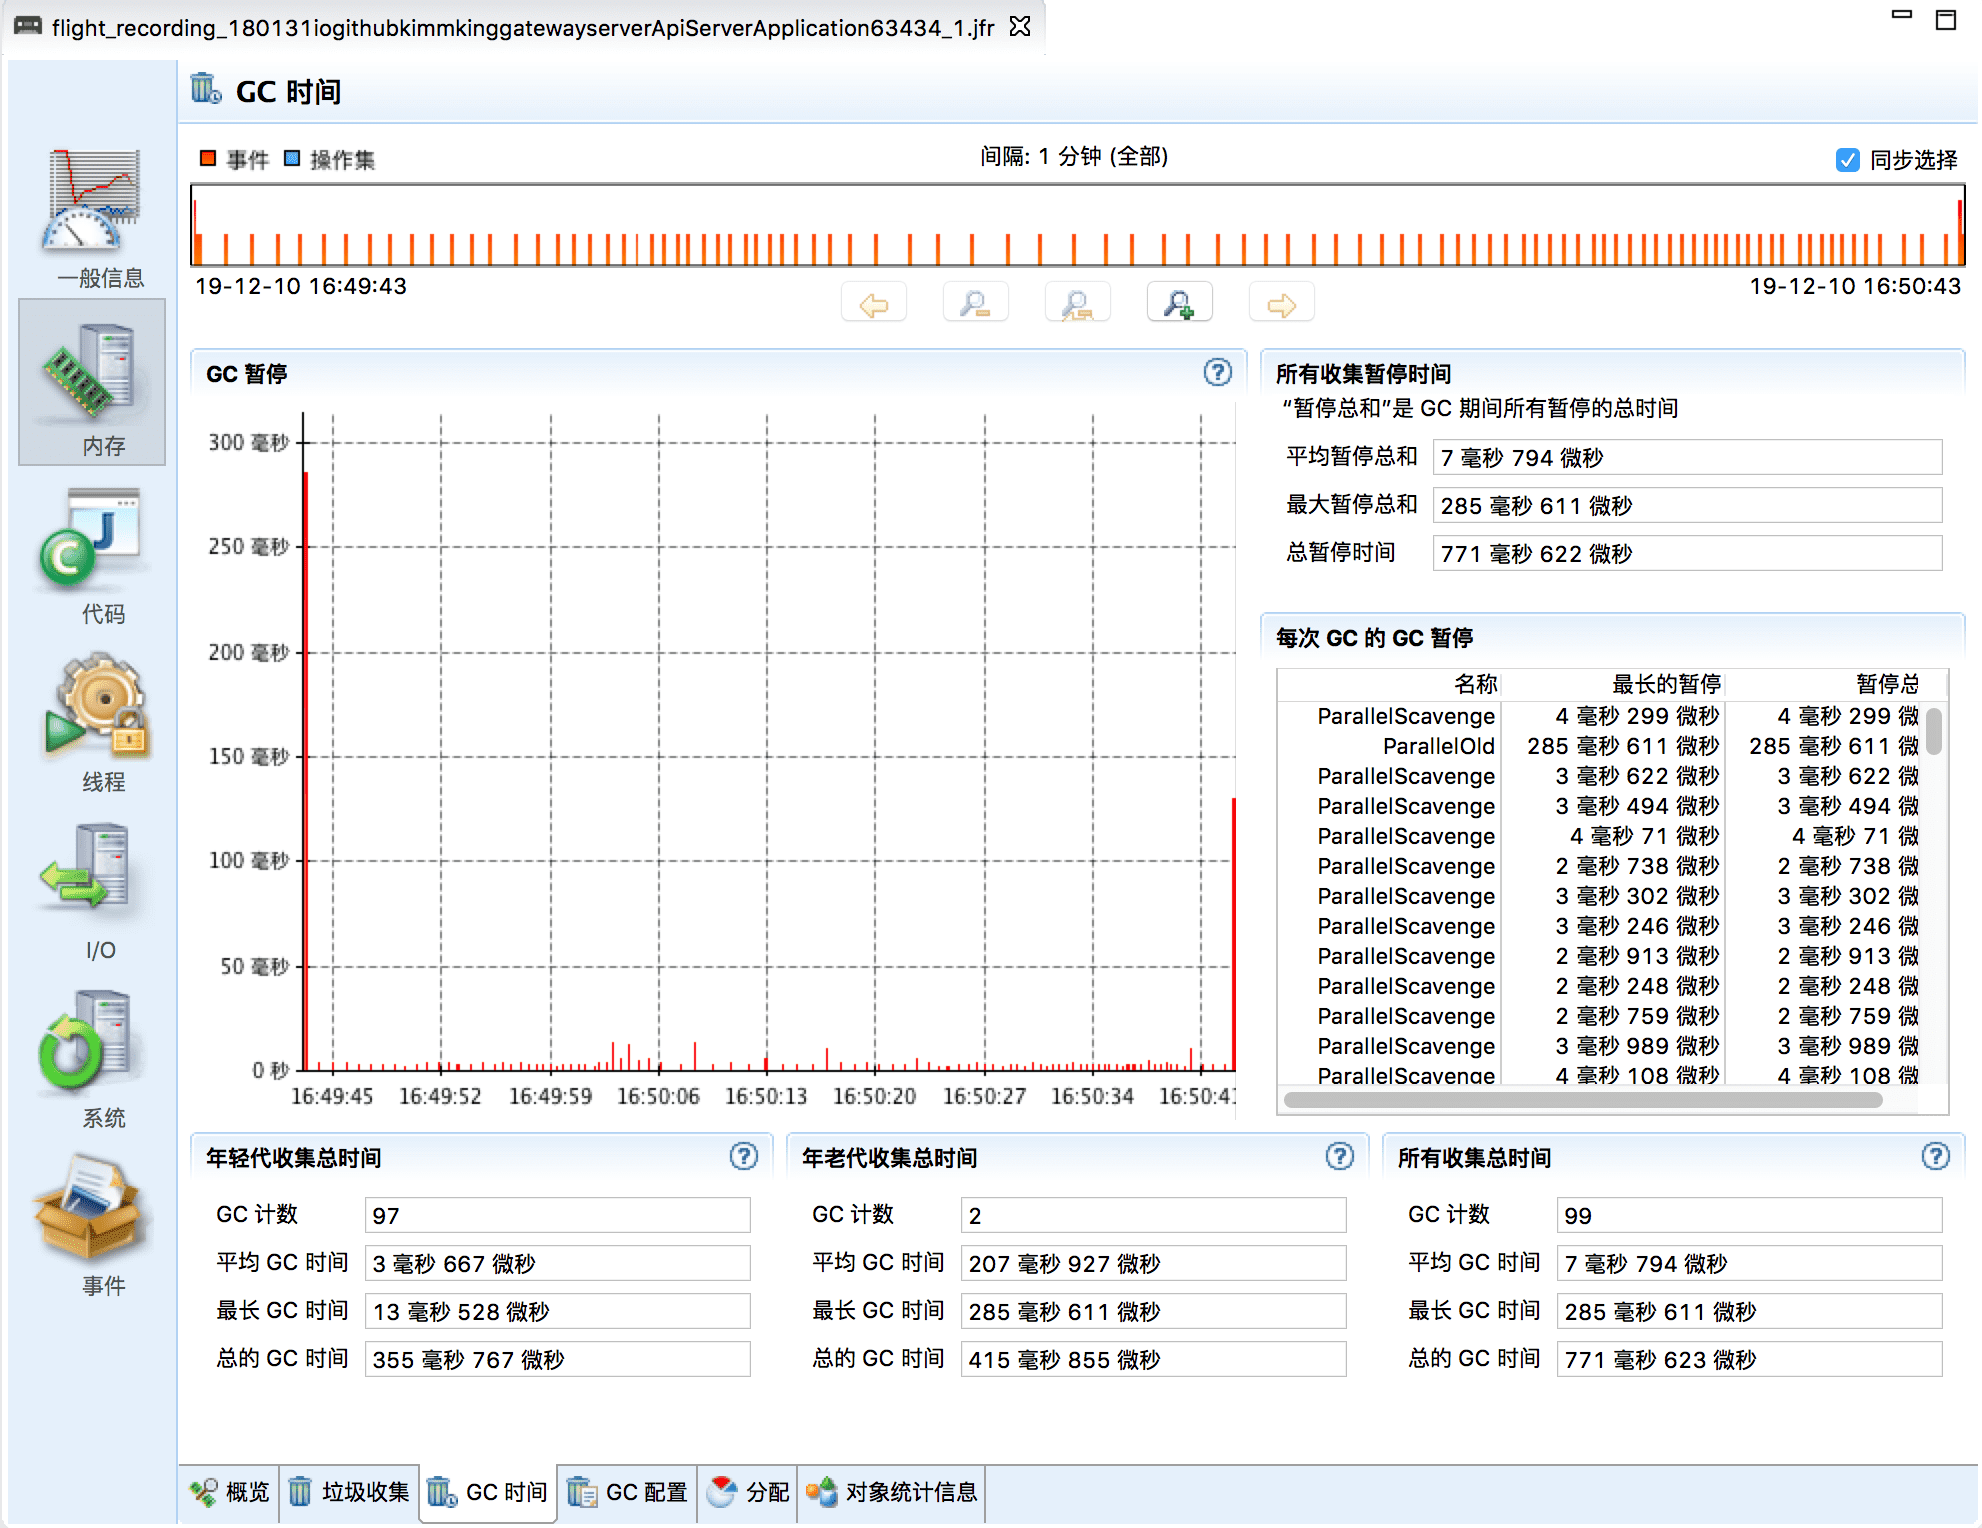Move timeline range backward with left arrow
Viewport: 1982px width, 1528px height.
pos(874,304)
